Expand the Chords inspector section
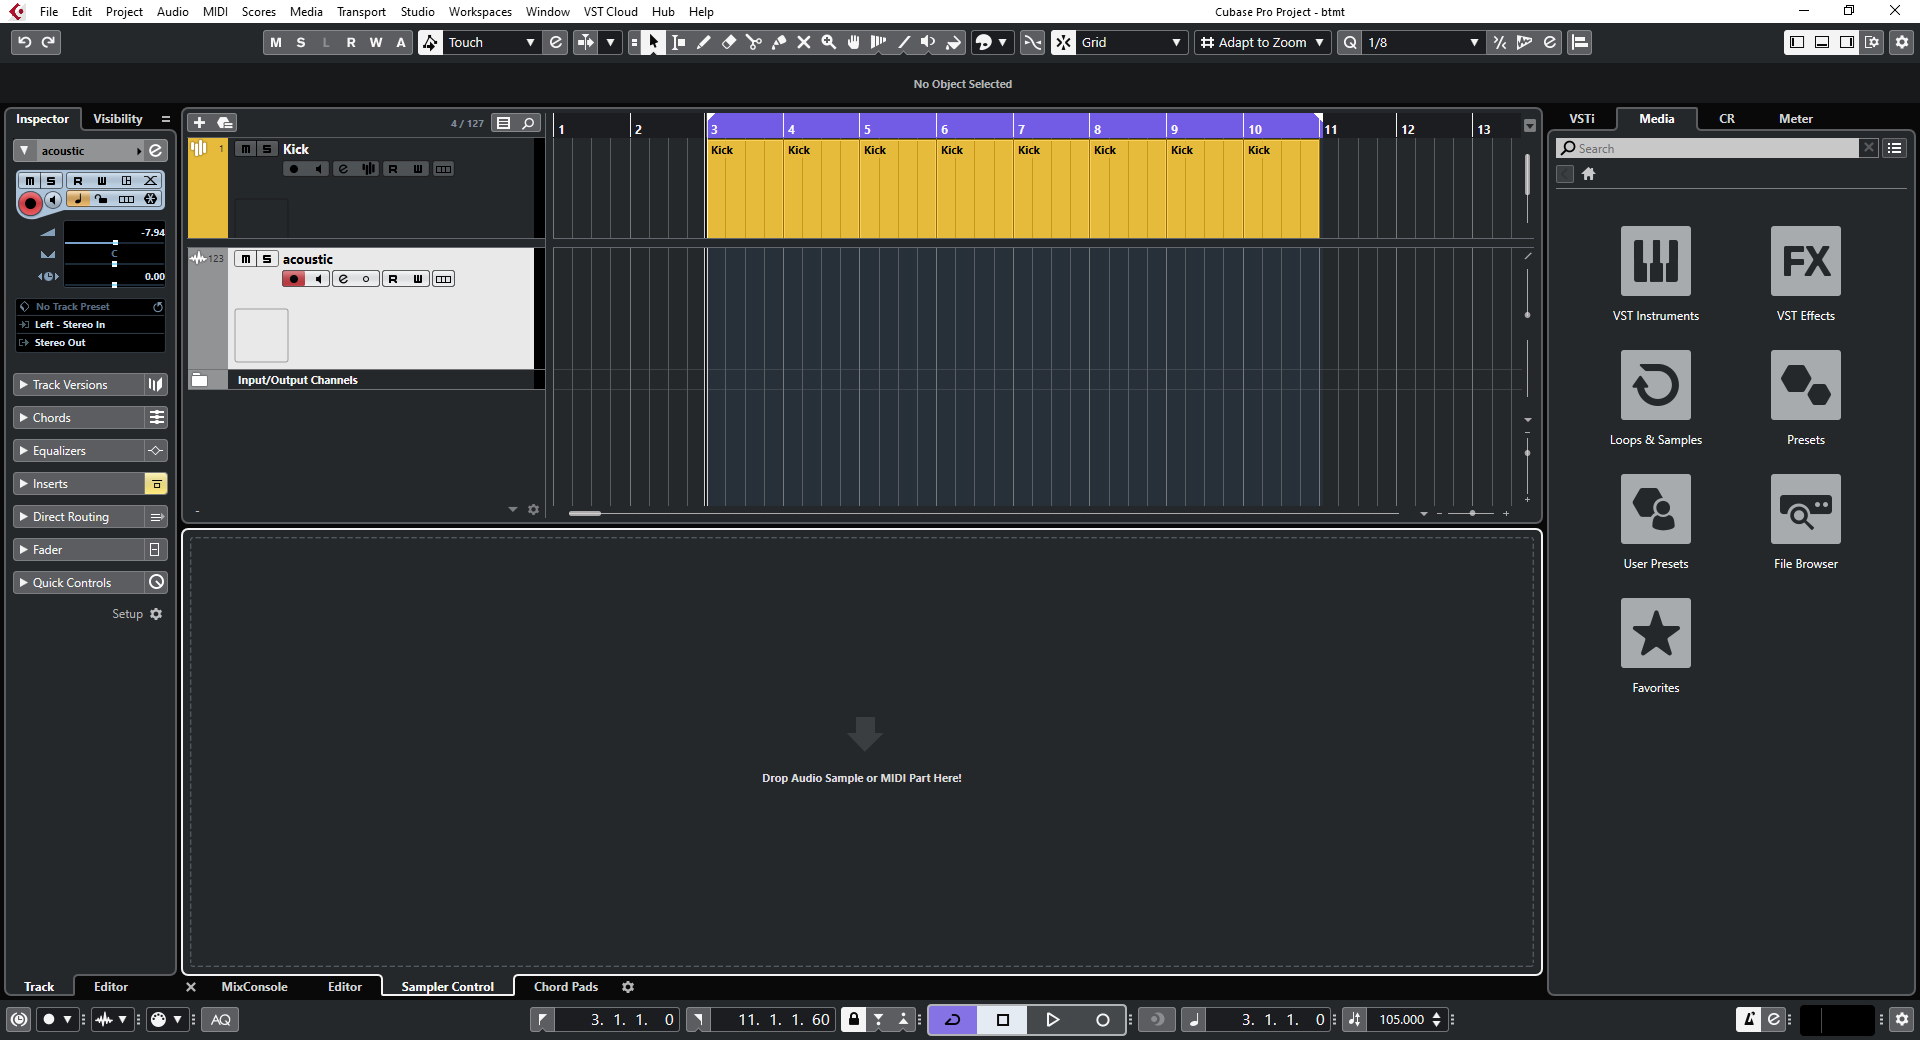Image resolution: width=1920 pixels, height=1040 pixels. 79,418
